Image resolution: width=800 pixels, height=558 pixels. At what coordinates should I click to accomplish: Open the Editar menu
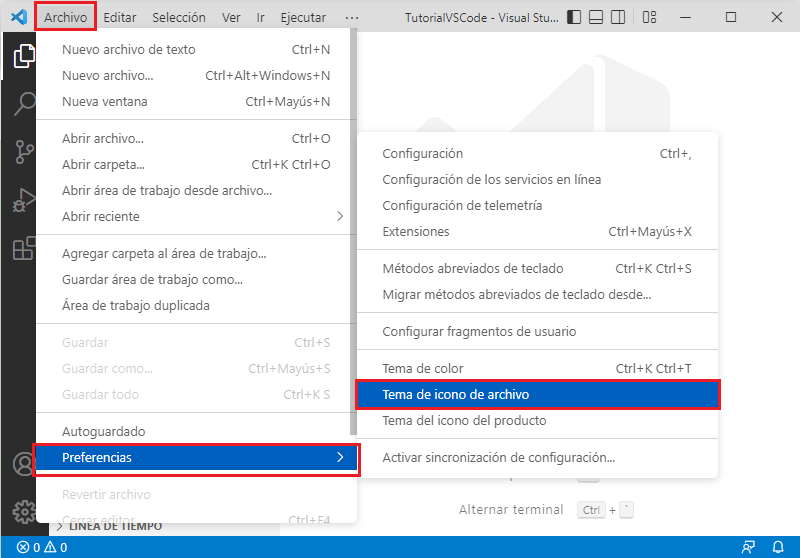(120, 17)
